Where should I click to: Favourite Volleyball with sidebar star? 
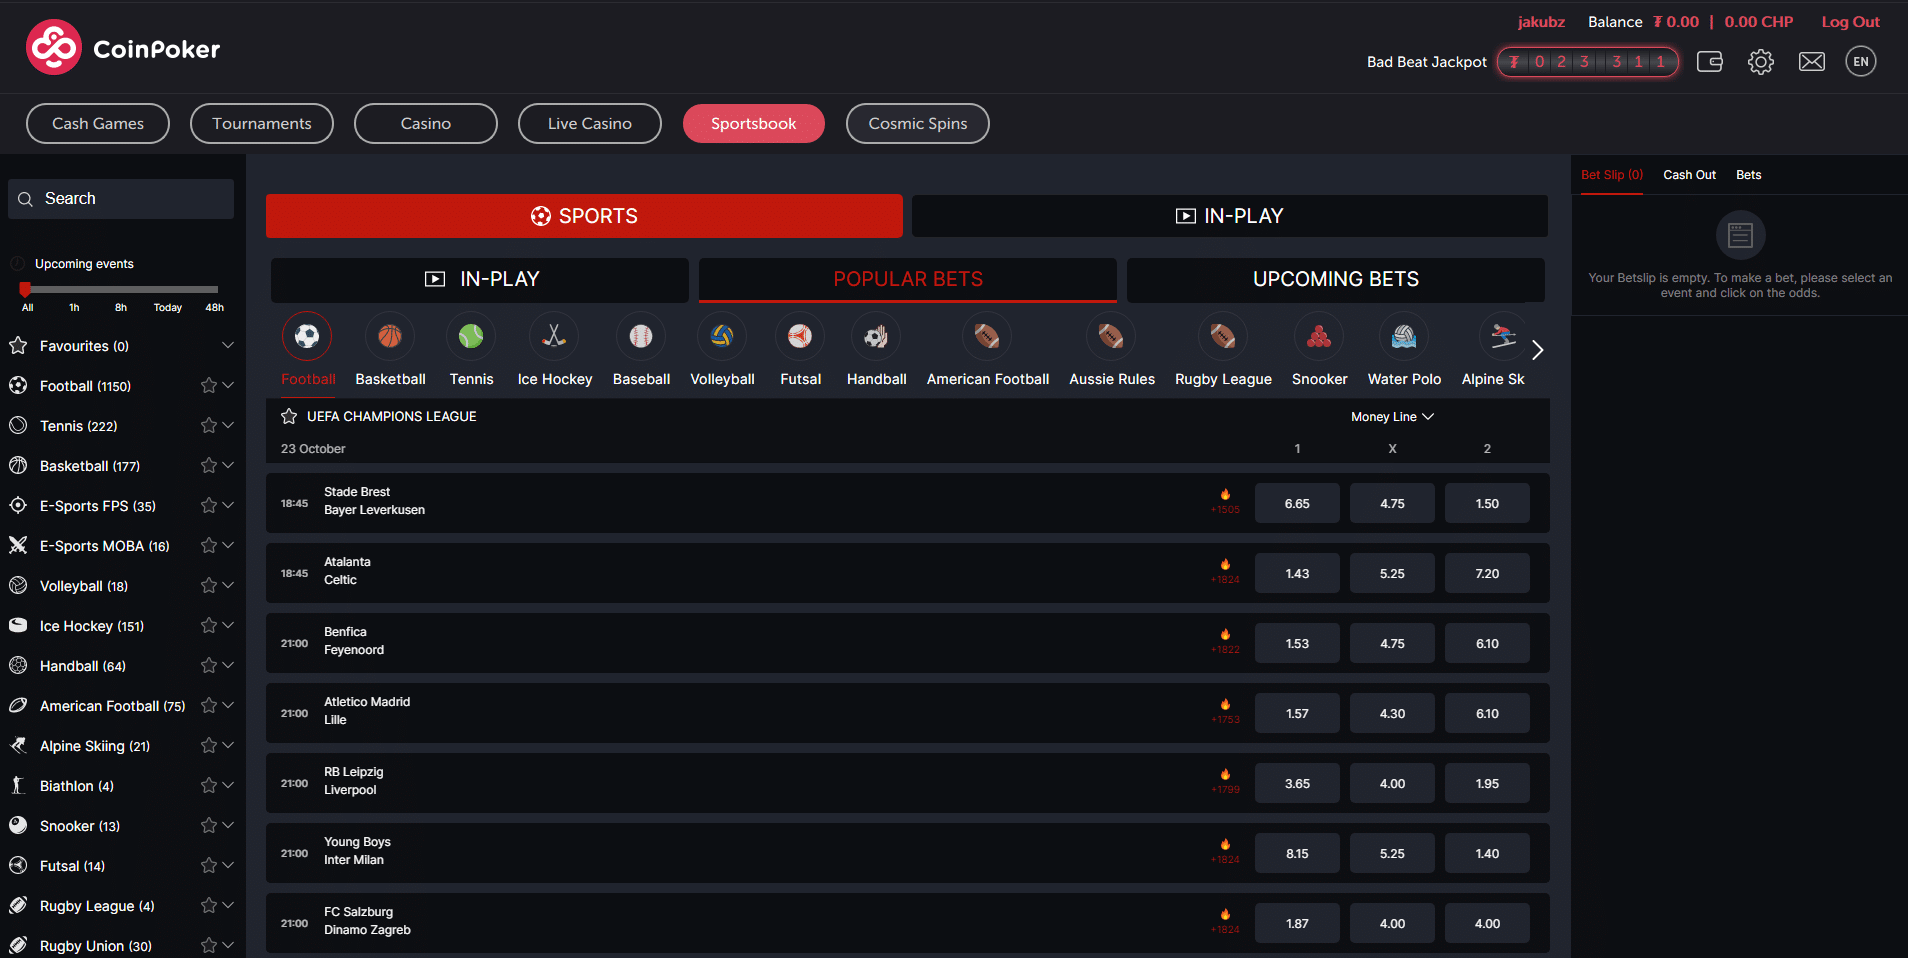point(208,585)
